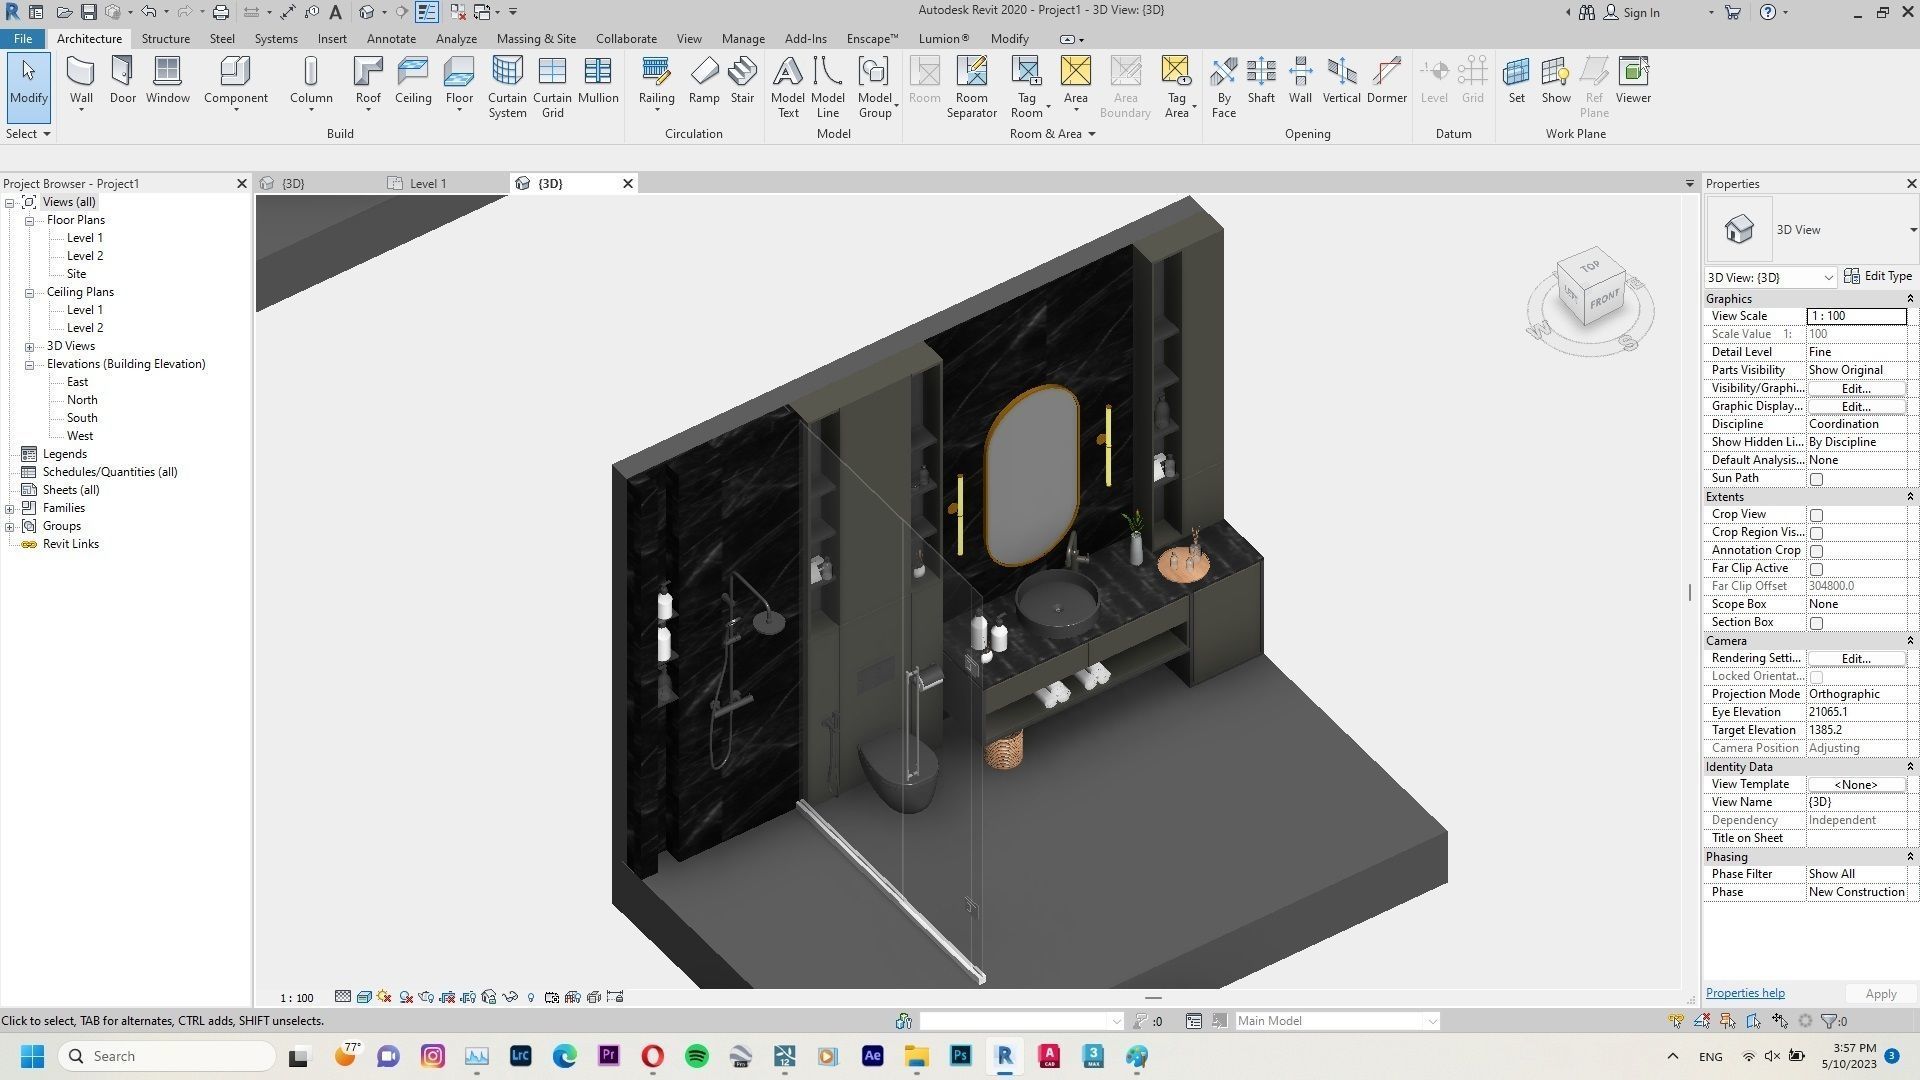Open the Select panel dropdown
The width and height of the screenshot is (1920, 1080).
[x=28, y=133]
